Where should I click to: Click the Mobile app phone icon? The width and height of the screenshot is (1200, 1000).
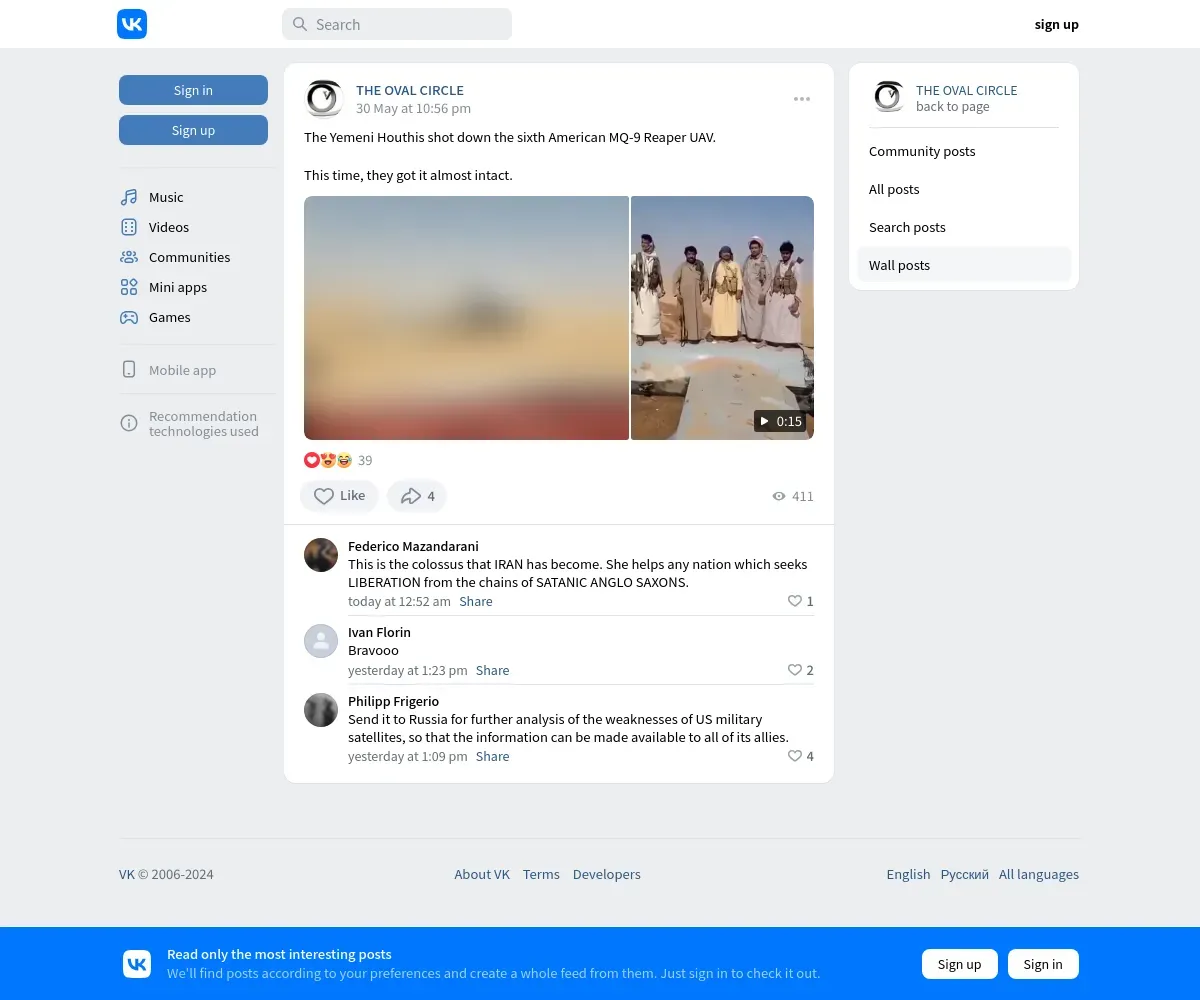coord(129,370)
